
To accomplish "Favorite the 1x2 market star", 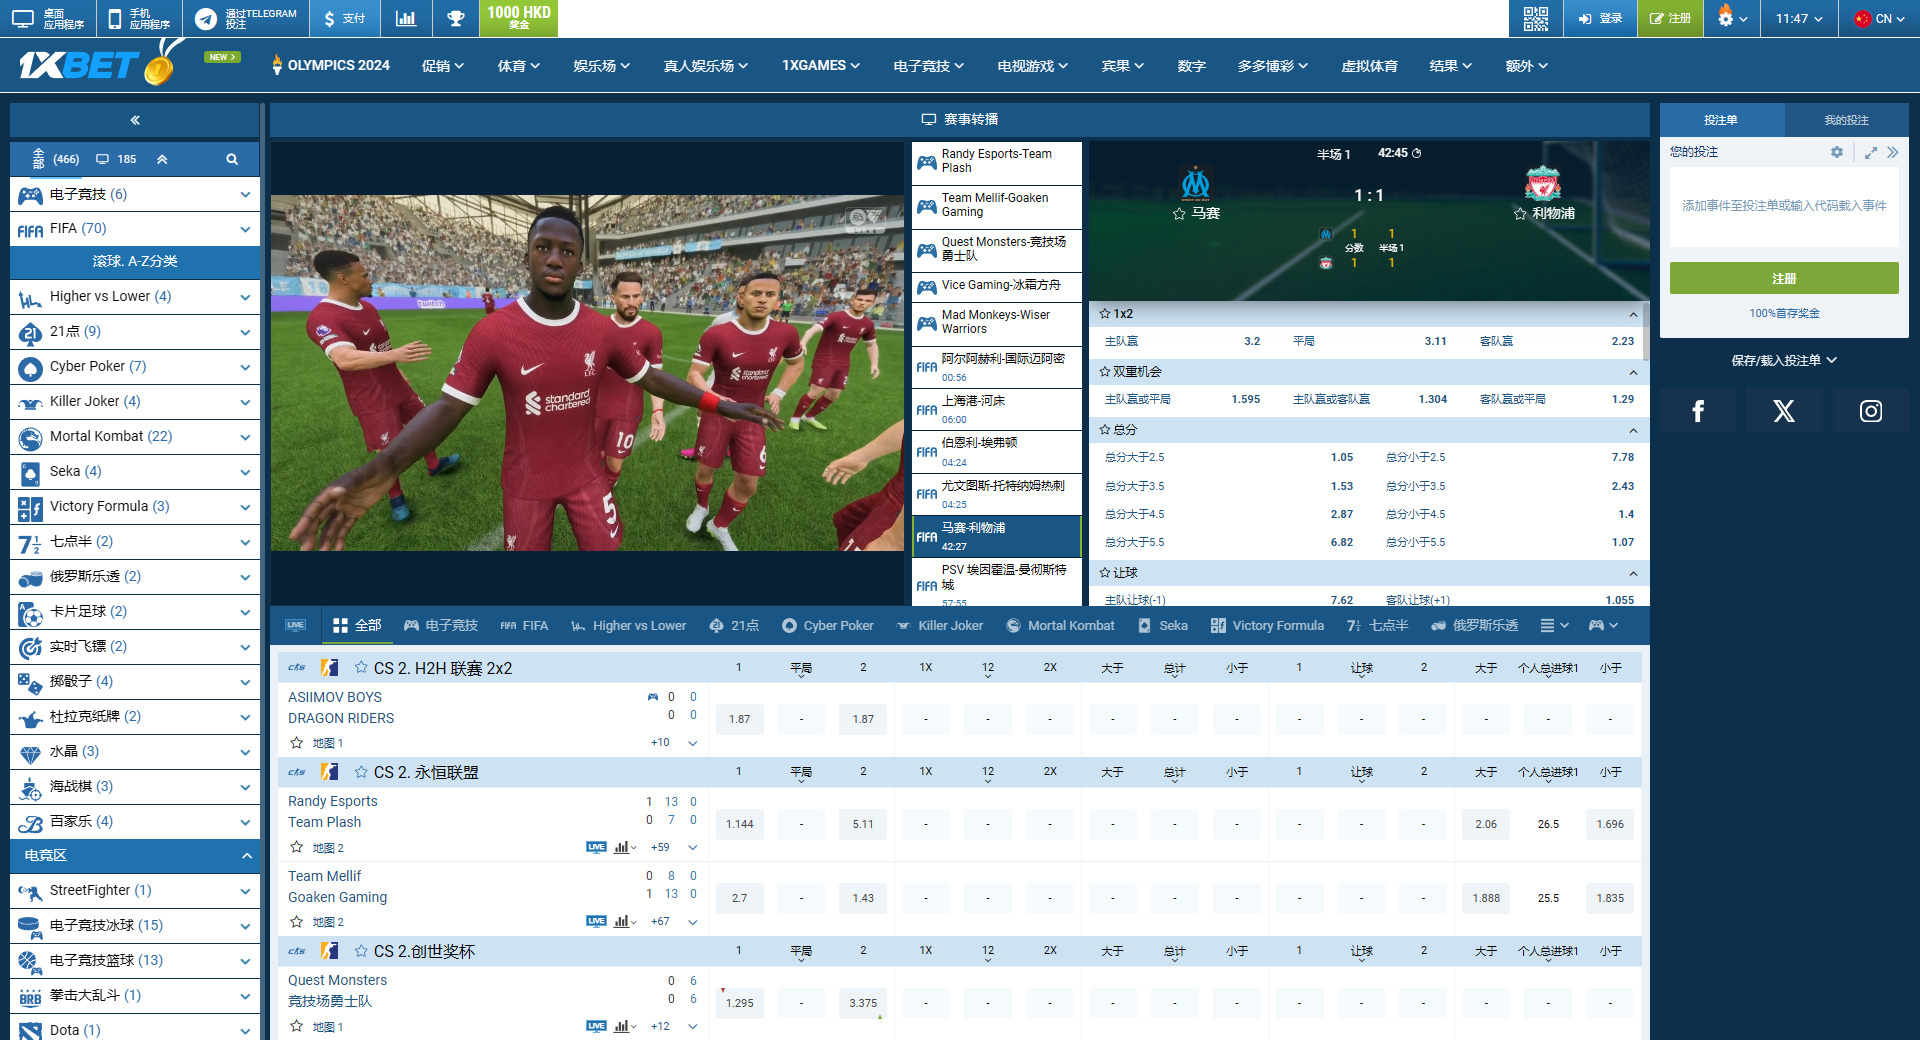I will click(x=1105, y=314).
